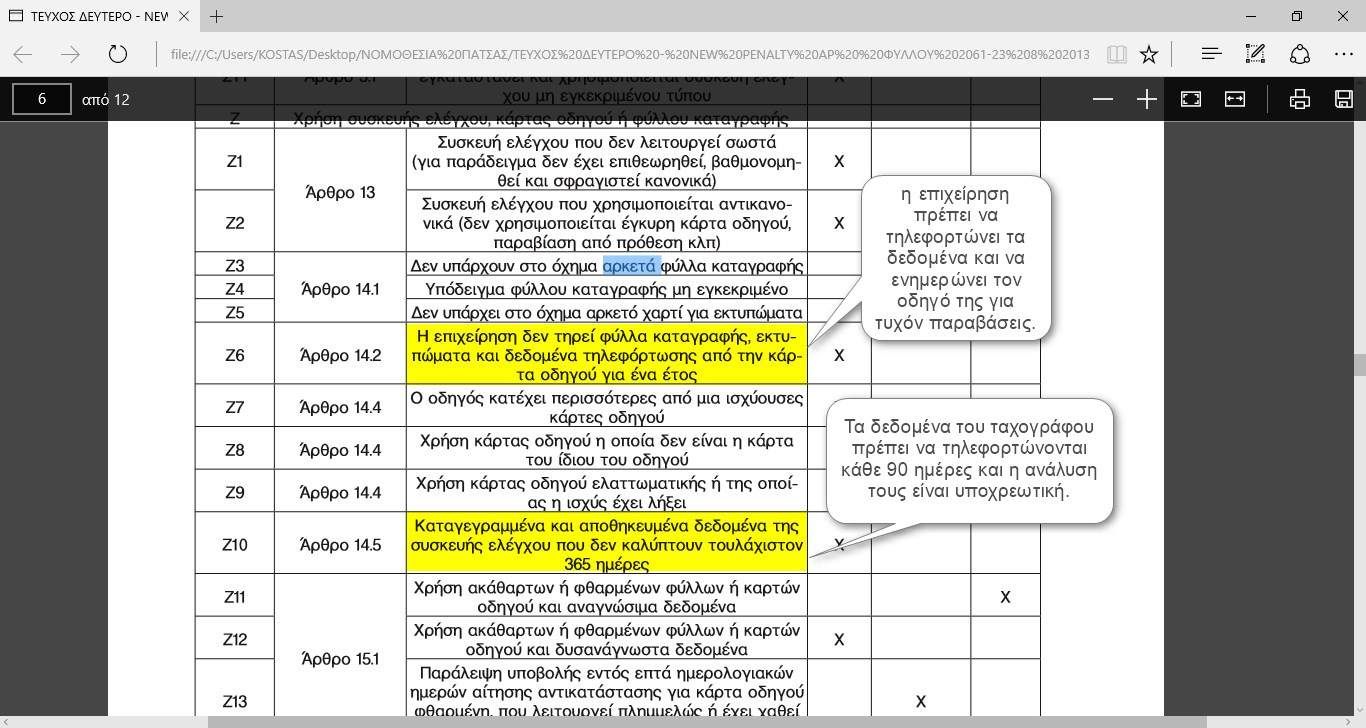Screen dimensions: 1366x728
Task: Click Άρθρο 15.1 cell
Action: pos(340,659)
